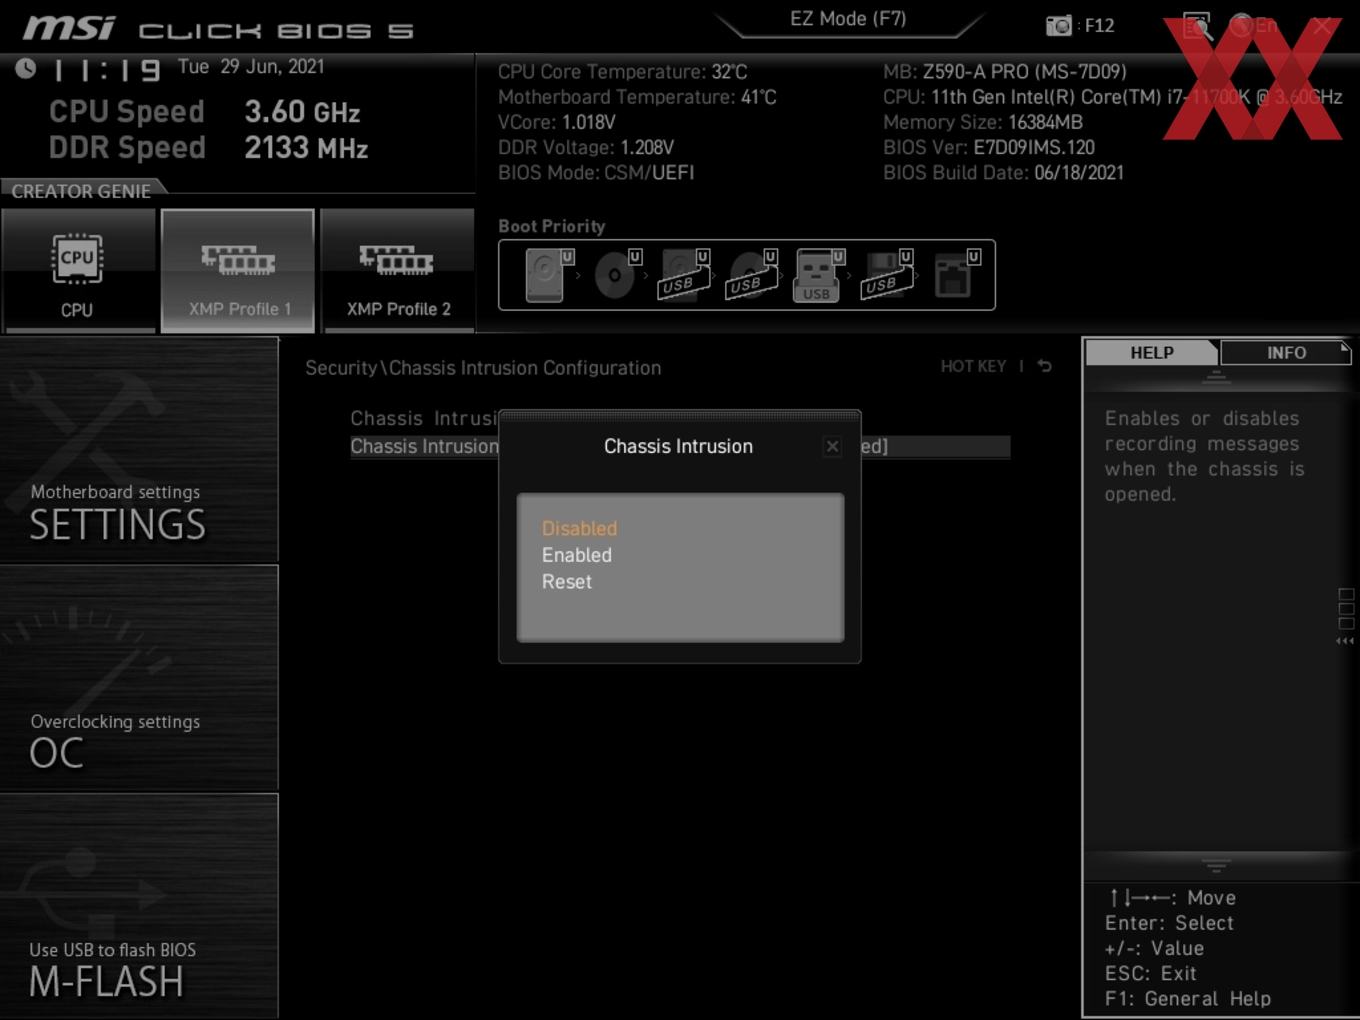Select the USB floppy boot icon

[x=887, y=275]
